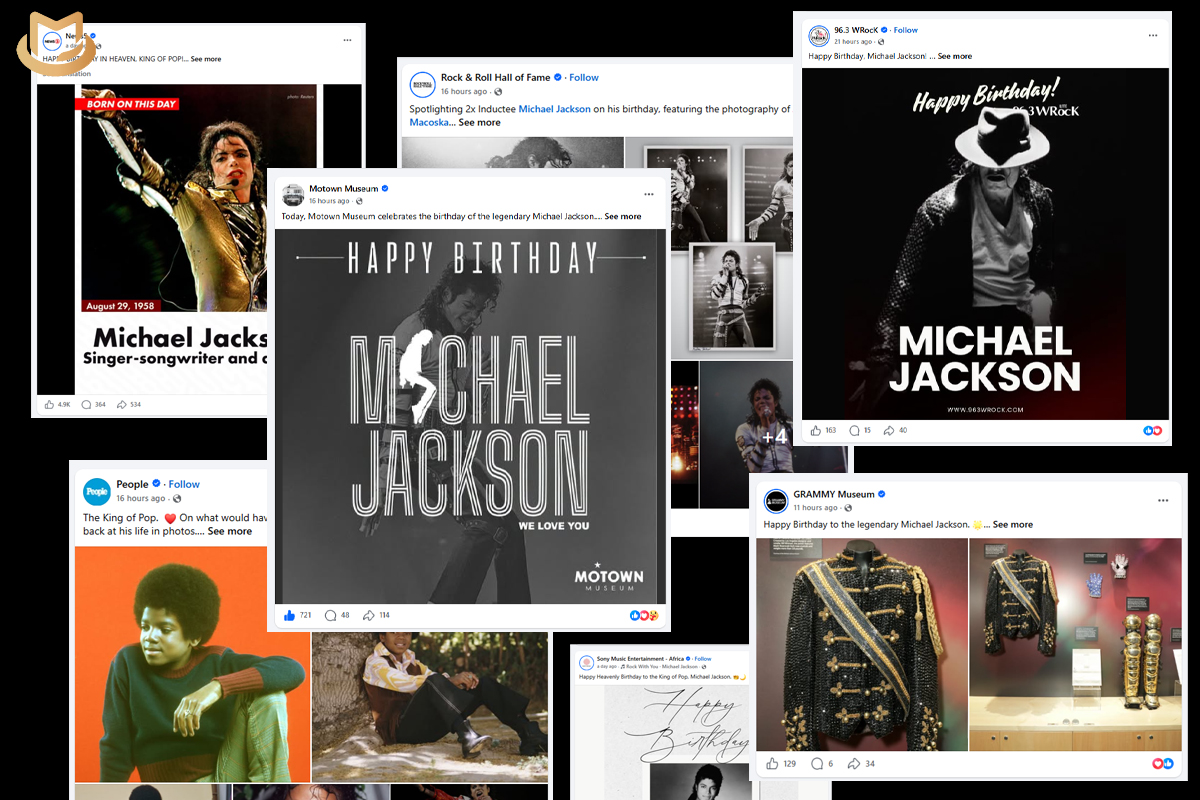Open the 21 hours ago timestamp on WRocK post
This screenshot has width=1200, height=800.
pyautogui.click(x=853, y=41)
